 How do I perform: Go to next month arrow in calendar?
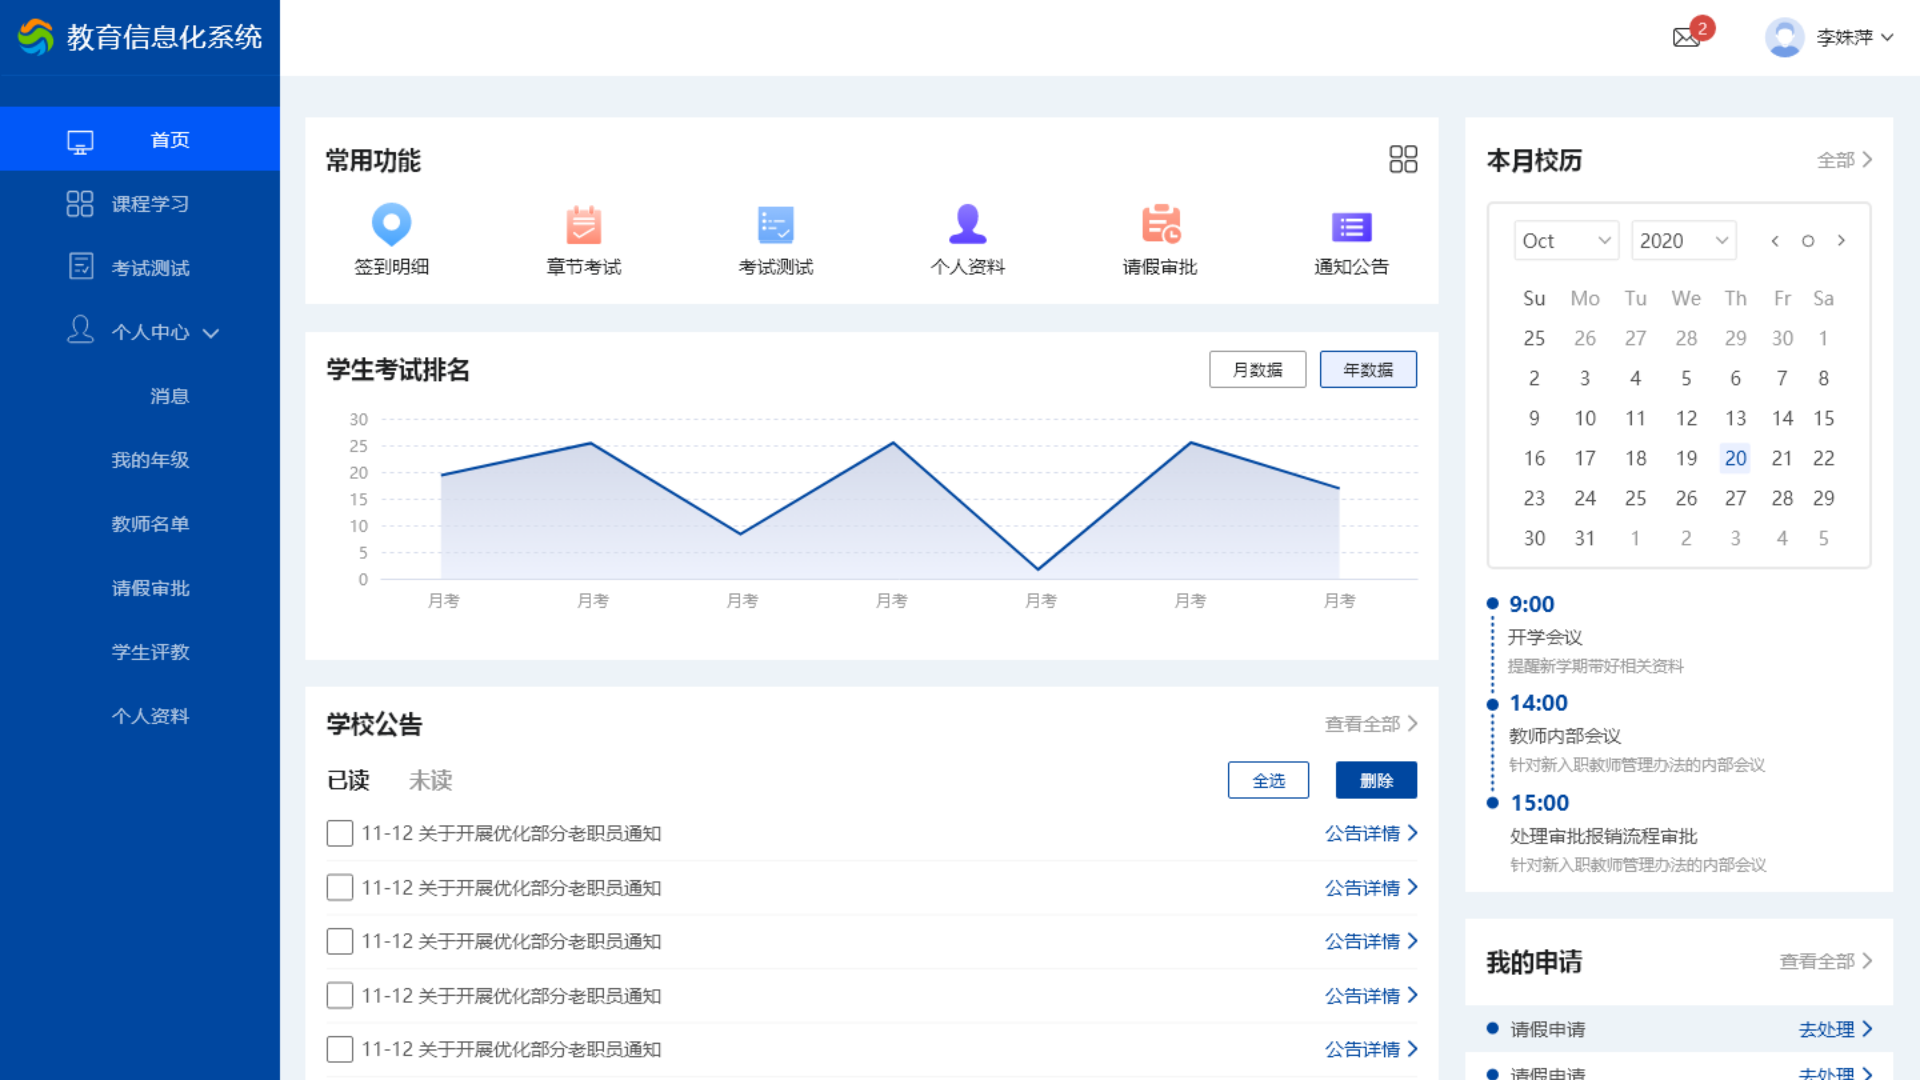(x=1841, y=241)
